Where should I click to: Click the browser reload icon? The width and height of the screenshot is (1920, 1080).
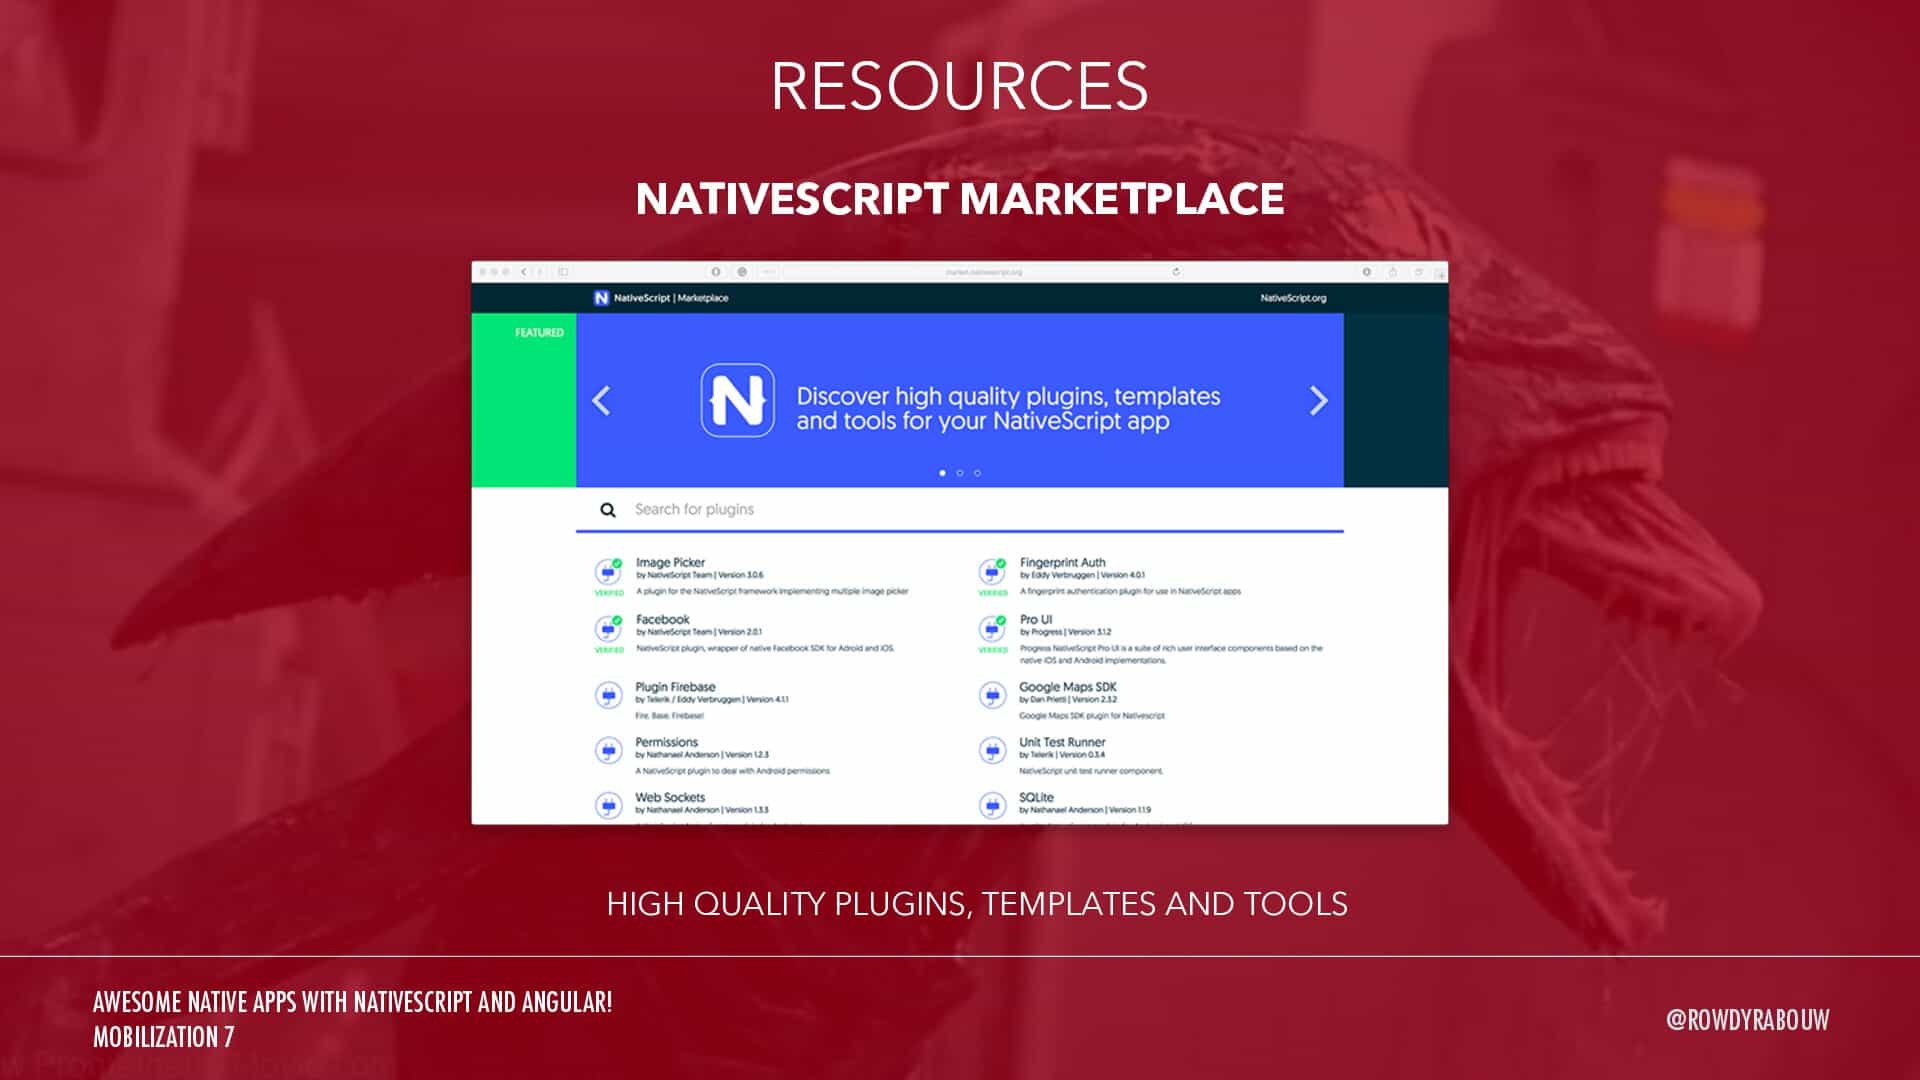[x=1176, y=272]
